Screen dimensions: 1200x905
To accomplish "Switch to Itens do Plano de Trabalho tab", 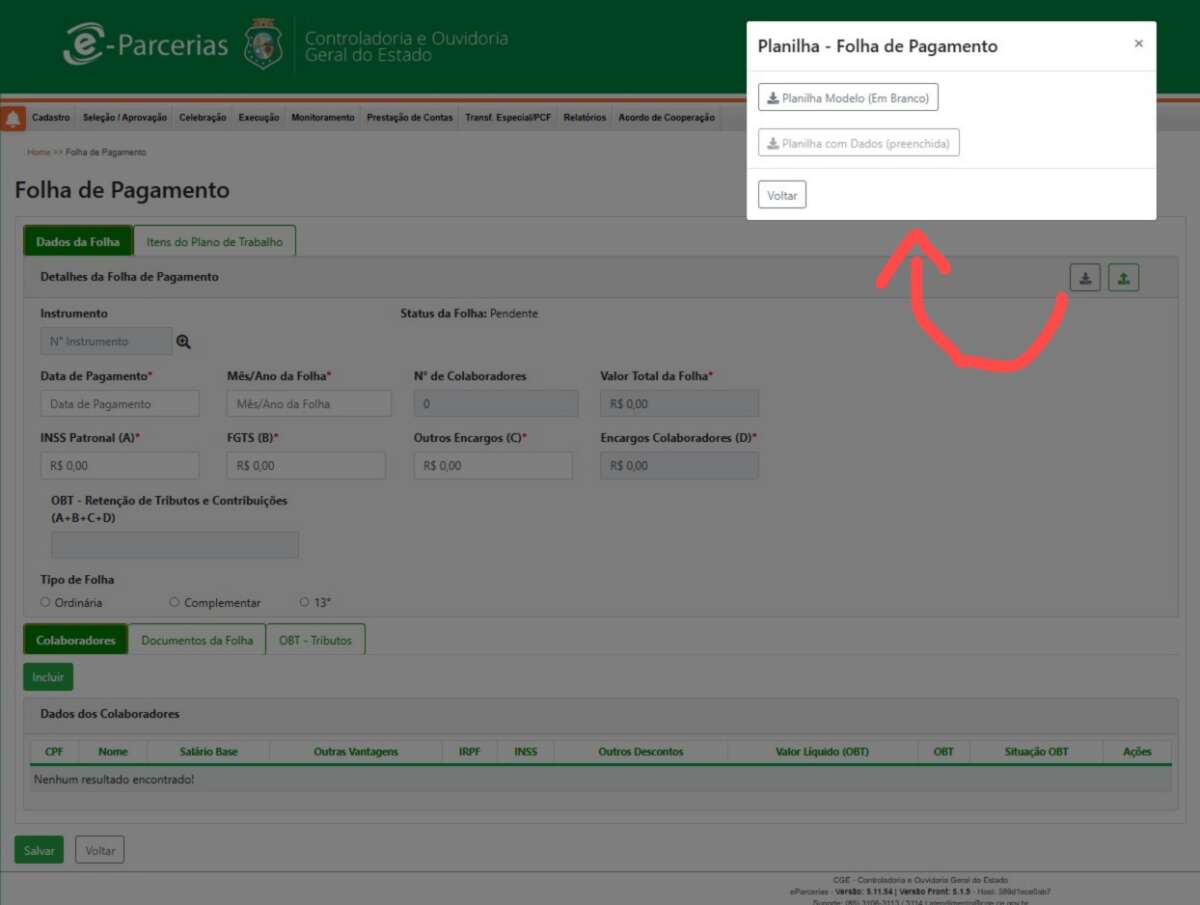I will coord(215,241).
